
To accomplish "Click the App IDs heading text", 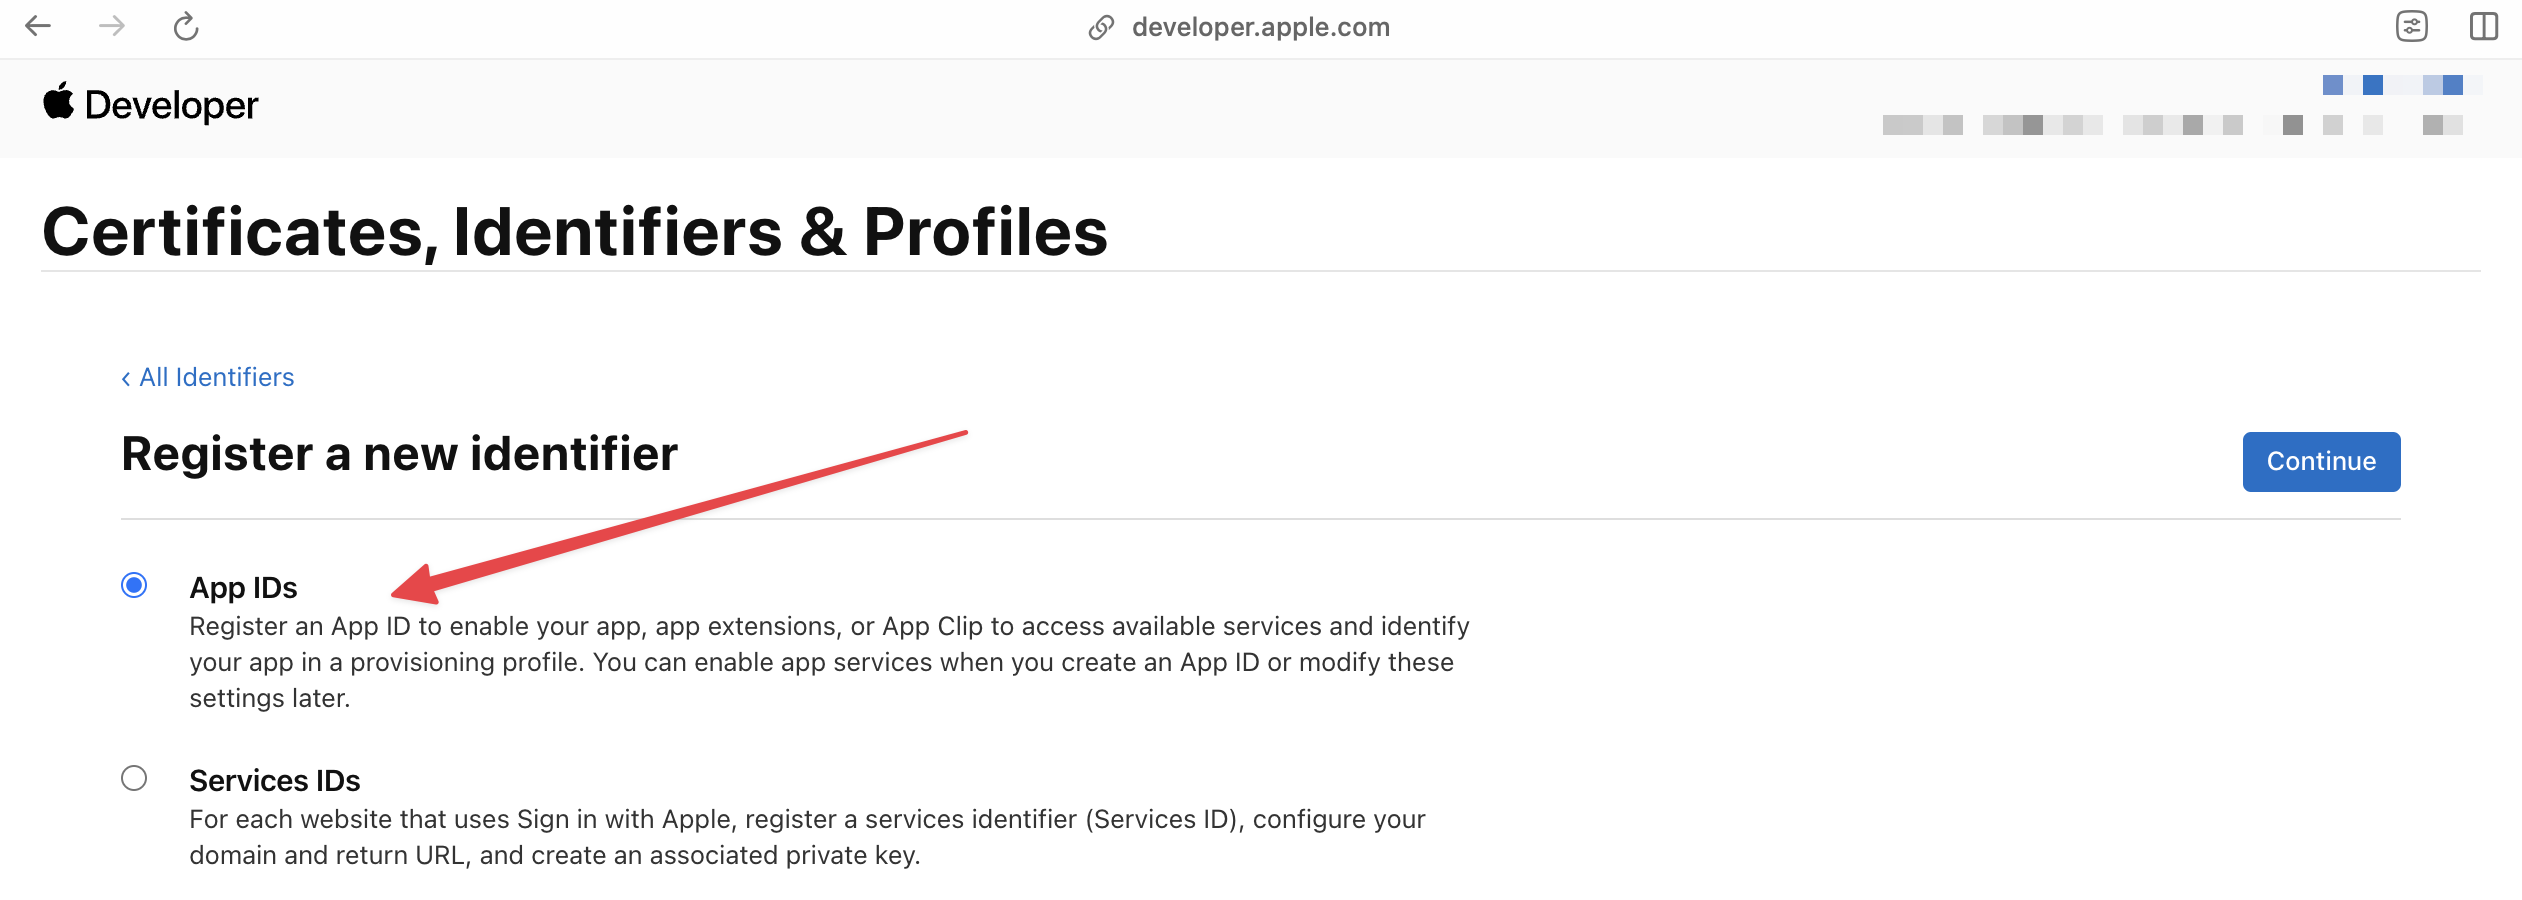I will 243,588.
